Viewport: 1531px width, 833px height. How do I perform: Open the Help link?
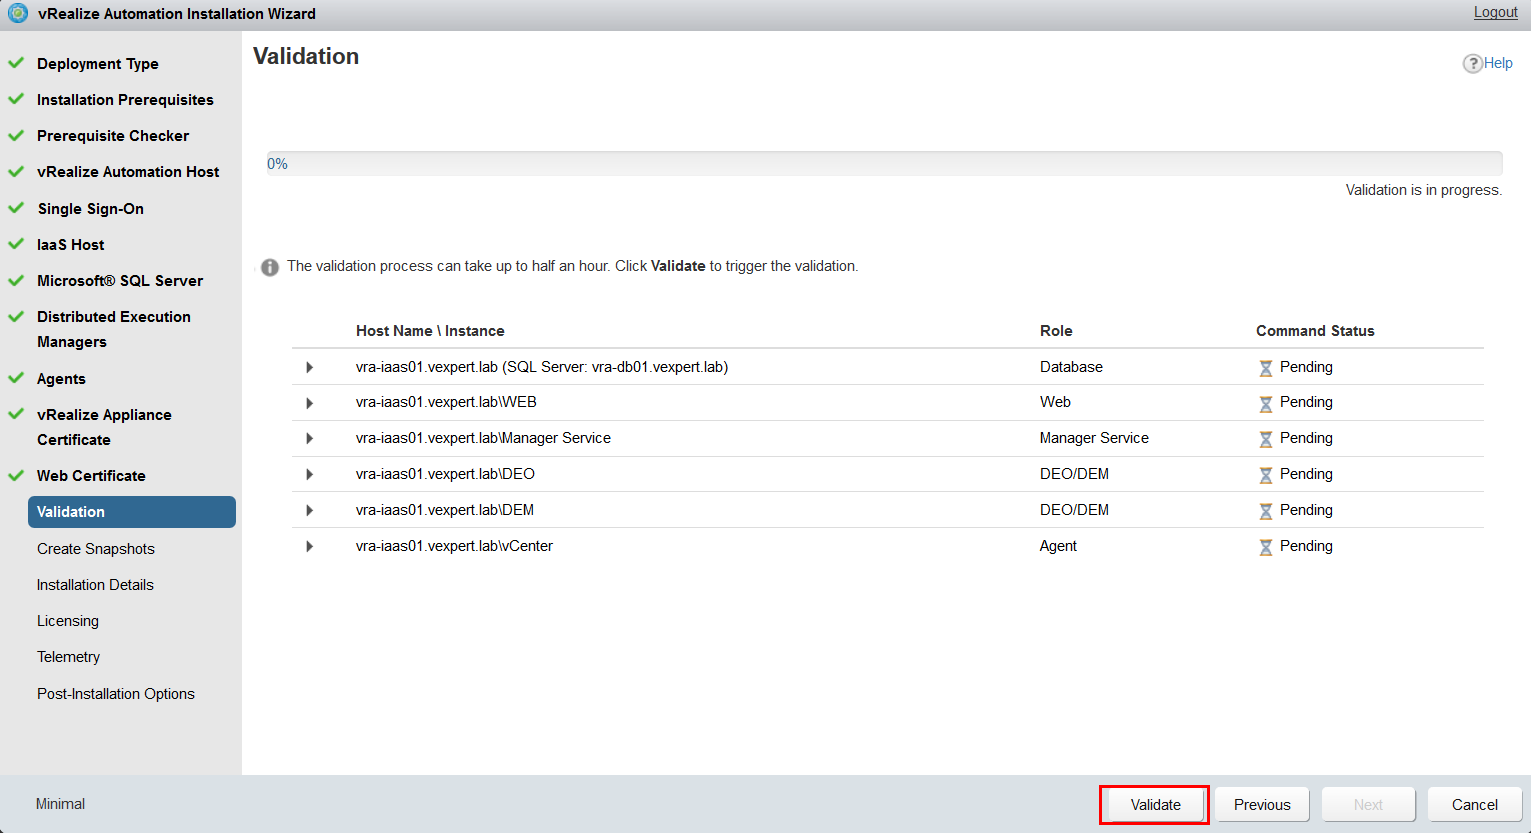[x=1498, y=63]
